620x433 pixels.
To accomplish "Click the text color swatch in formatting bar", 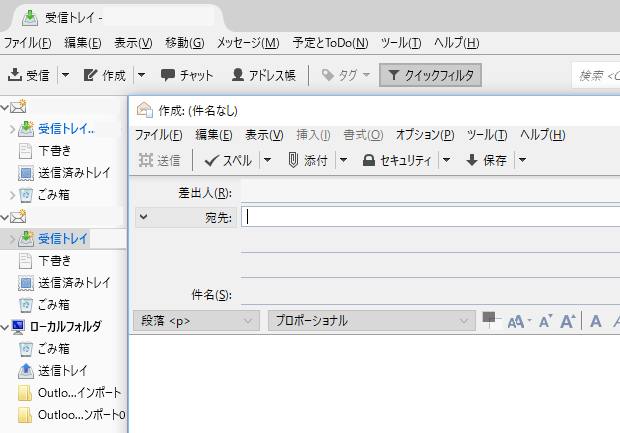I will [489, 319].
